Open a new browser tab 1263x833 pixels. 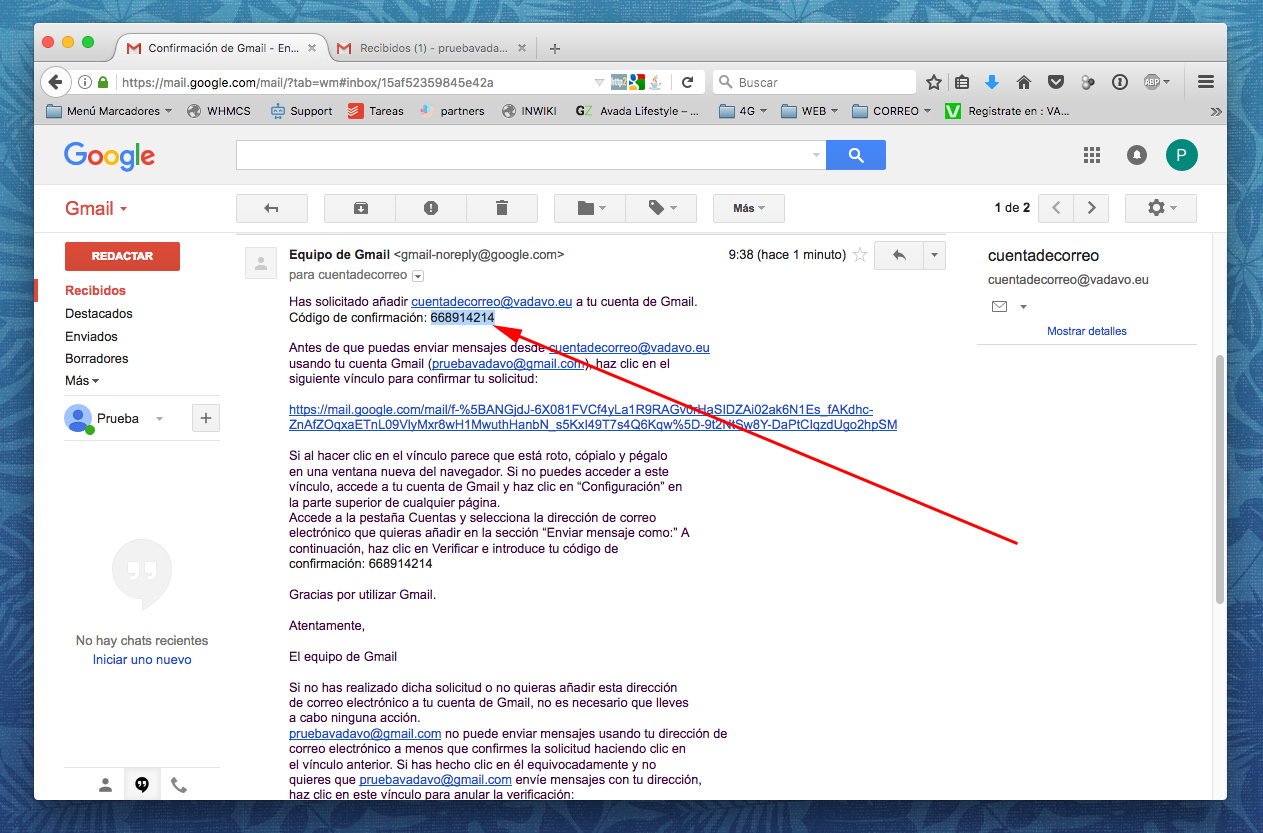click(555, 48)
